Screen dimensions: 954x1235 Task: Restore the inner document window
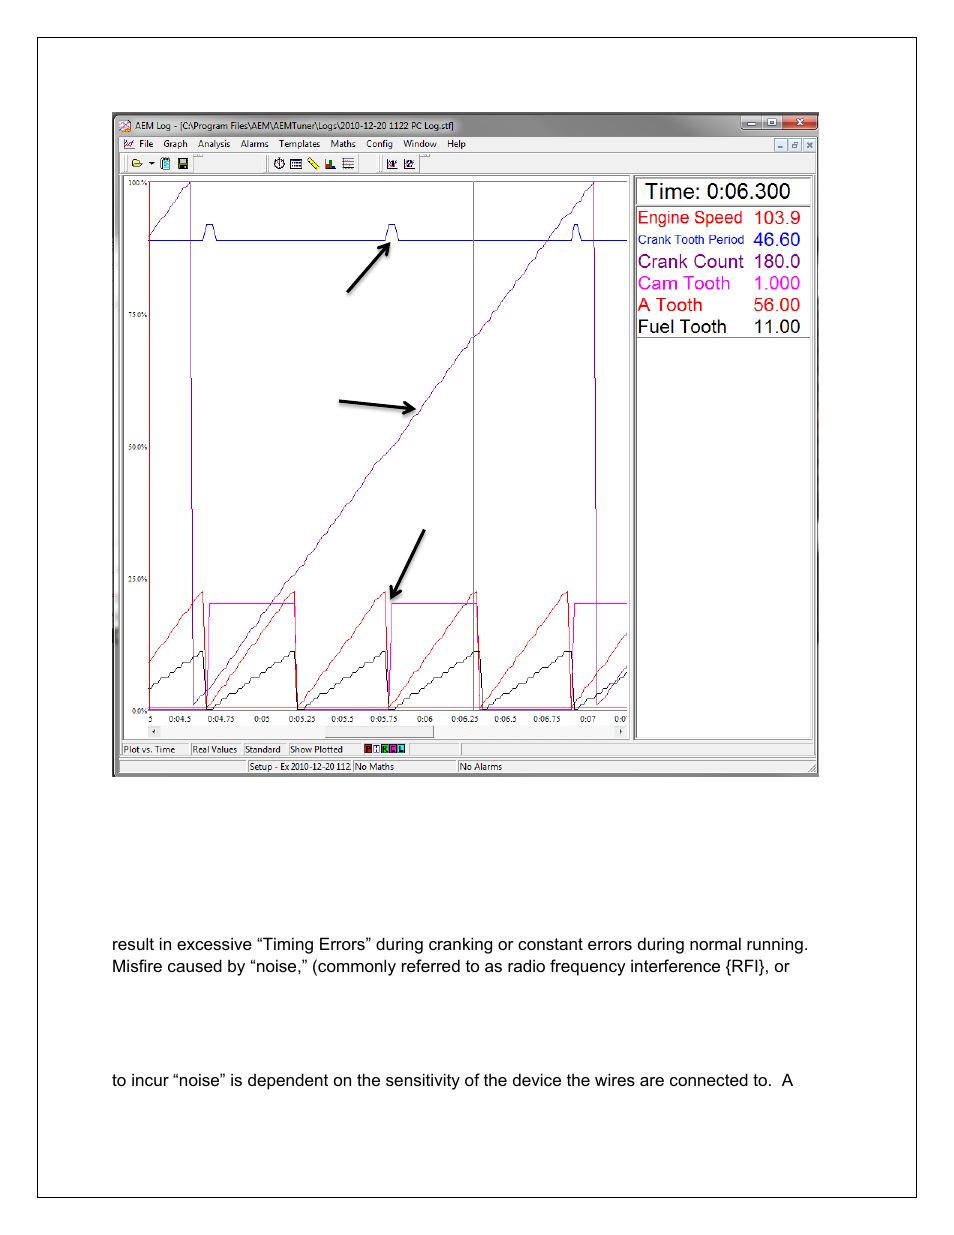(795, 145)
